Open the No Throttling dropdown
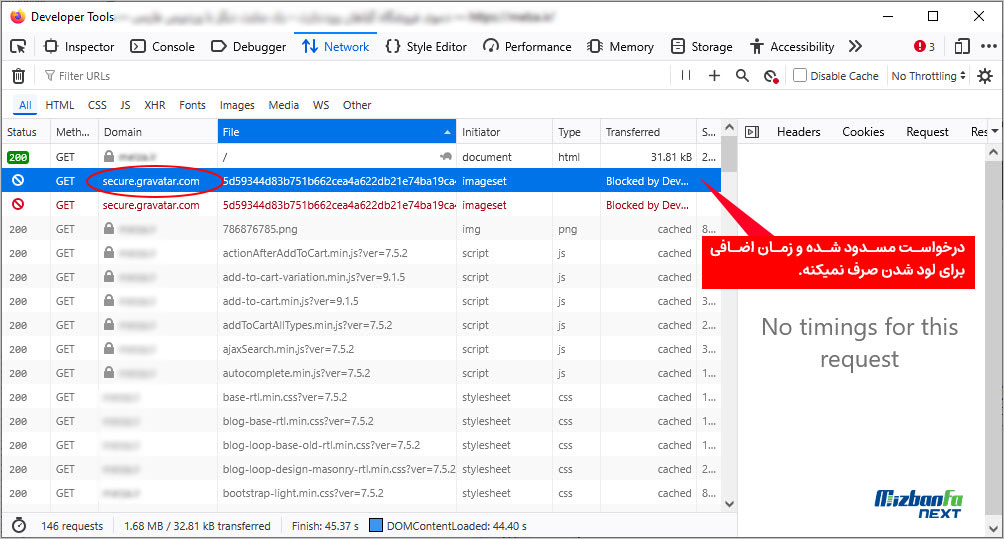1004x539 pixels. pyautogui.click(x=929, y=76)
